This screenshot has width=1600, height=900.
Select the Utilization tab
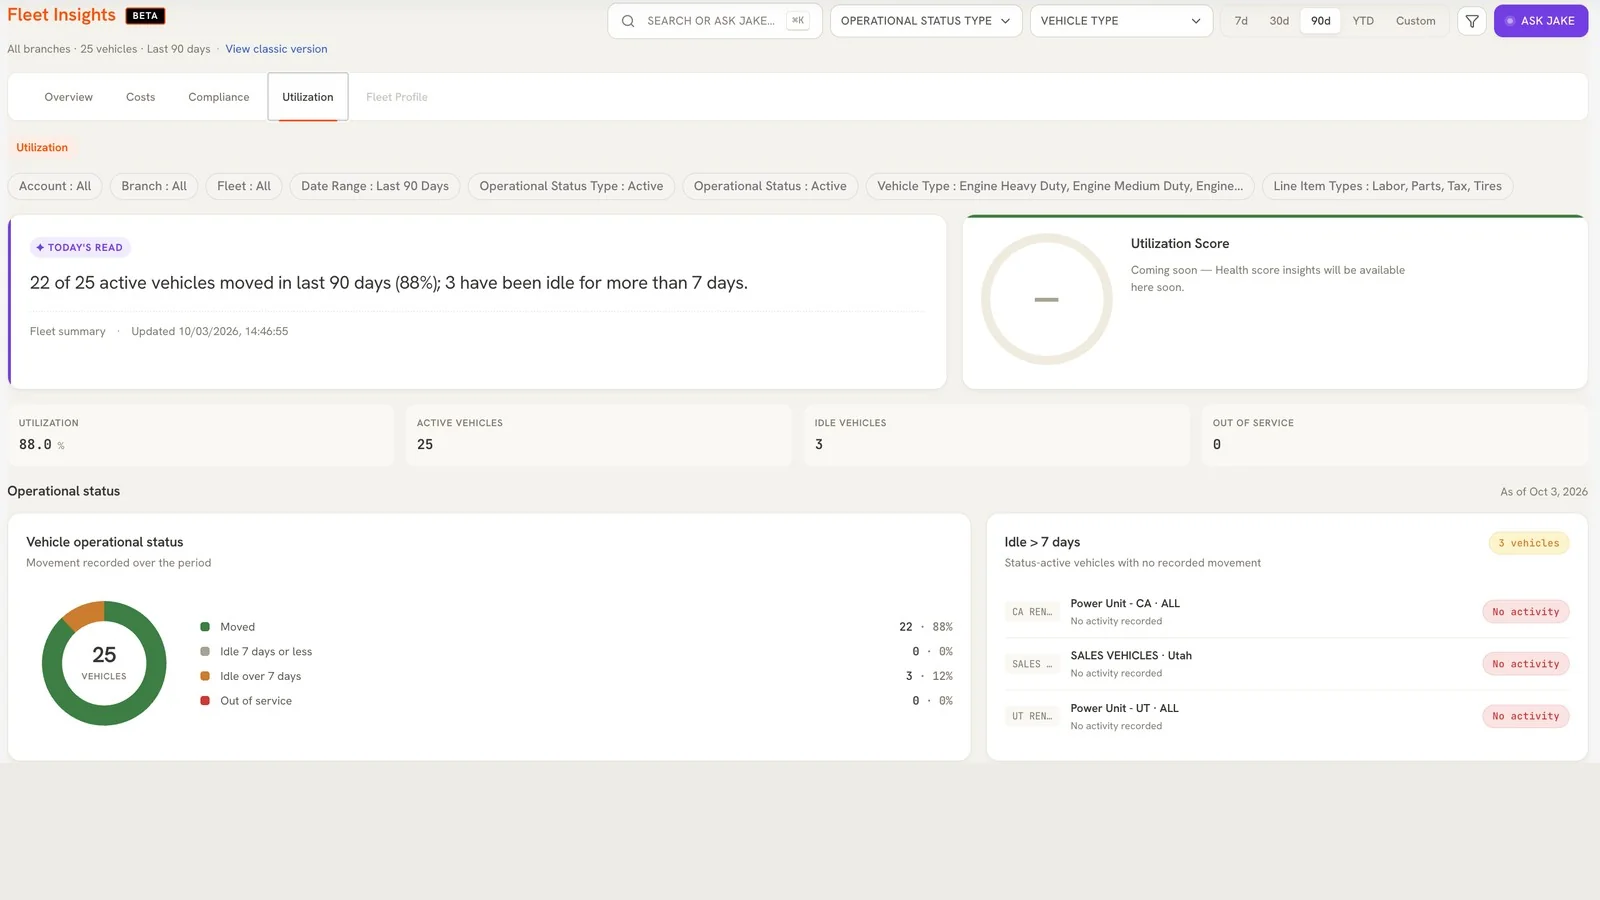[x=308, y=97]
